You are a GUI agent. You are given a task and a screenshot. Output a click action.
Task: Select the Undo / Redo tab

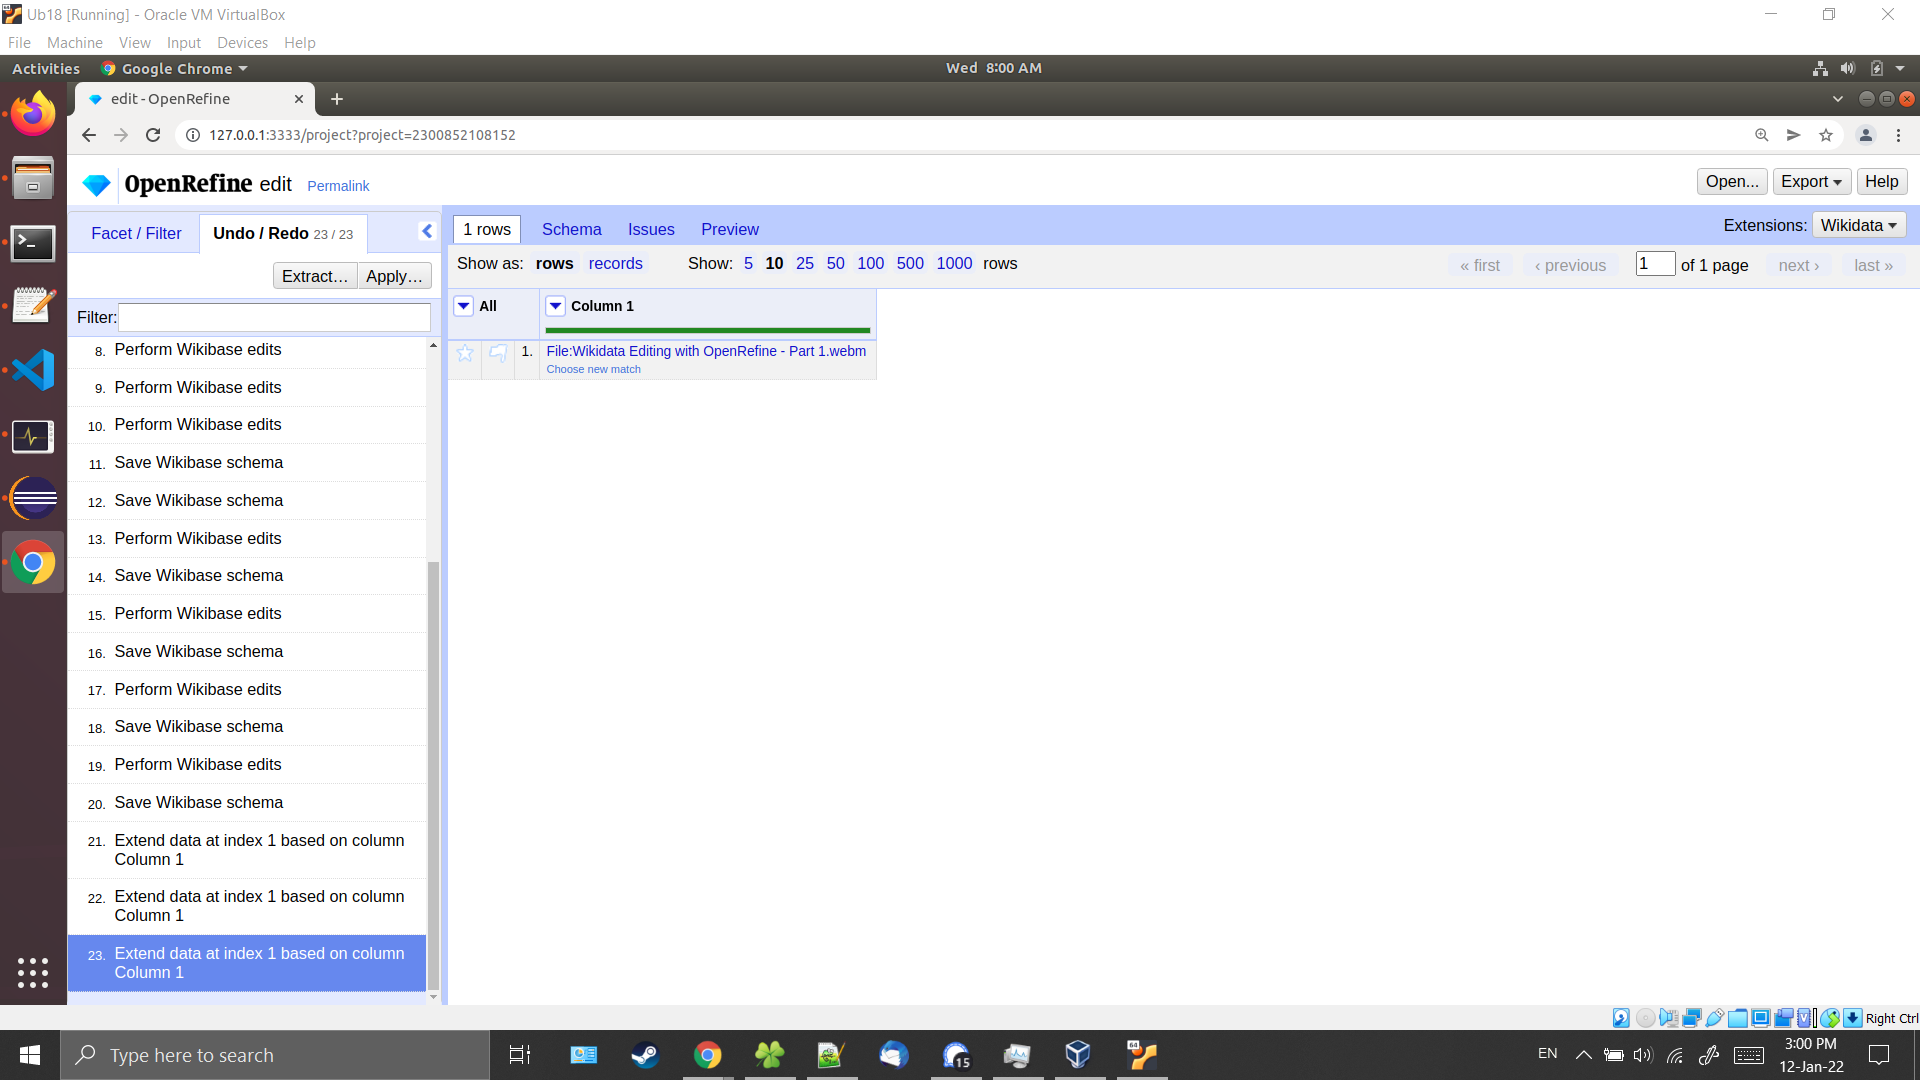click(283, 233)
